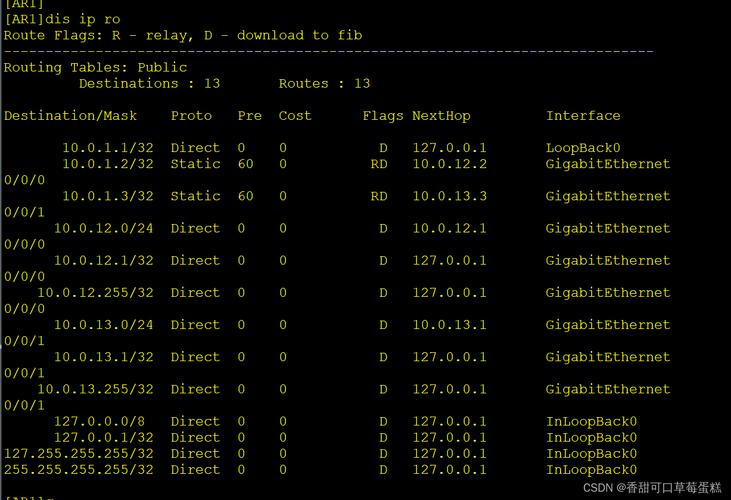The image size is (731, 500).
Task: Select destination 10.0.12.255/32
Action: [95, 293]
